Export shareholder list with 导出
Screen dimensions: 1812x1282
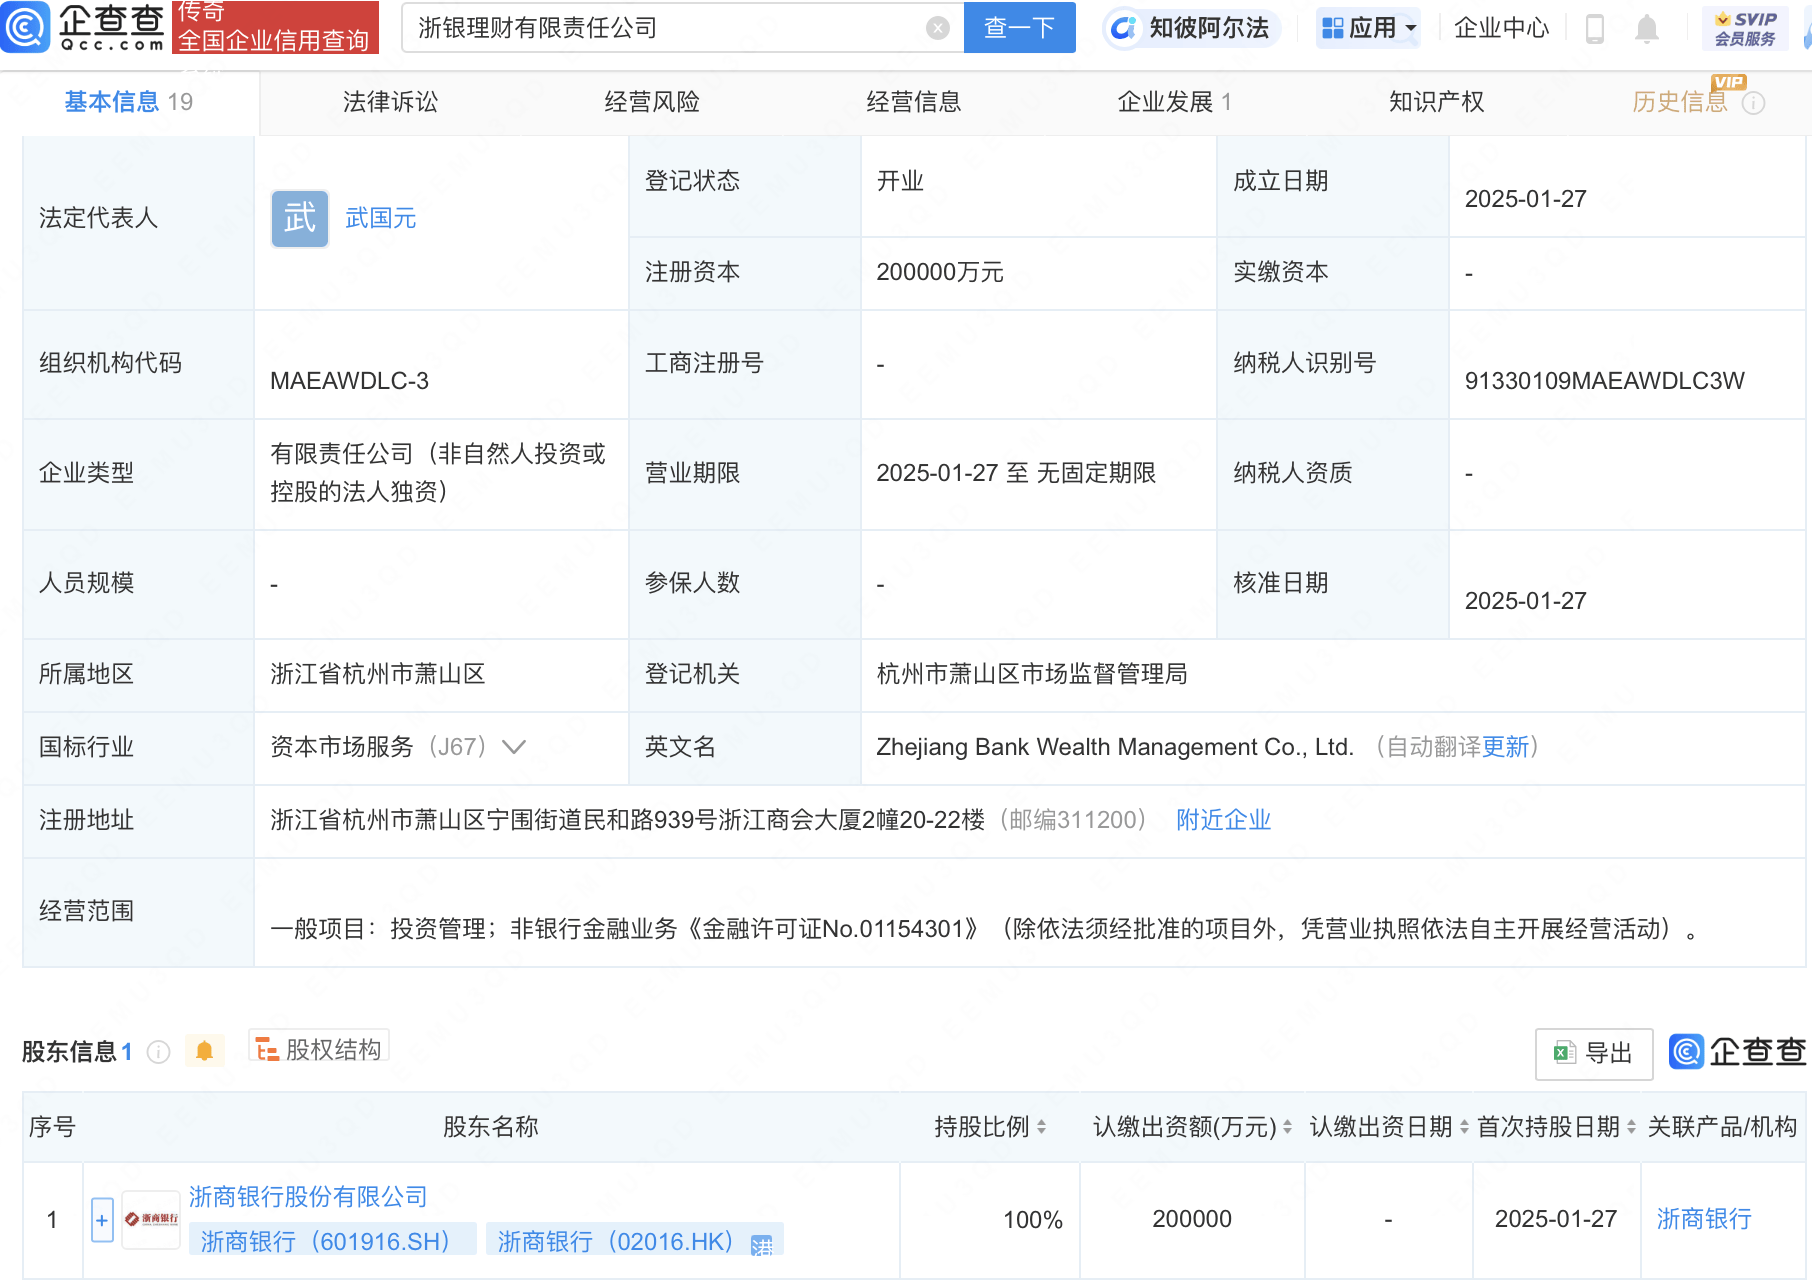(1594, 1053)
